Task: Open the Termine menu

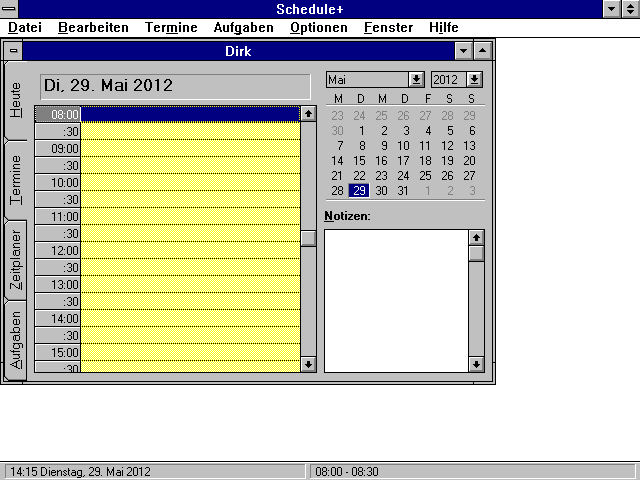Action: click(x=171, y=28)
